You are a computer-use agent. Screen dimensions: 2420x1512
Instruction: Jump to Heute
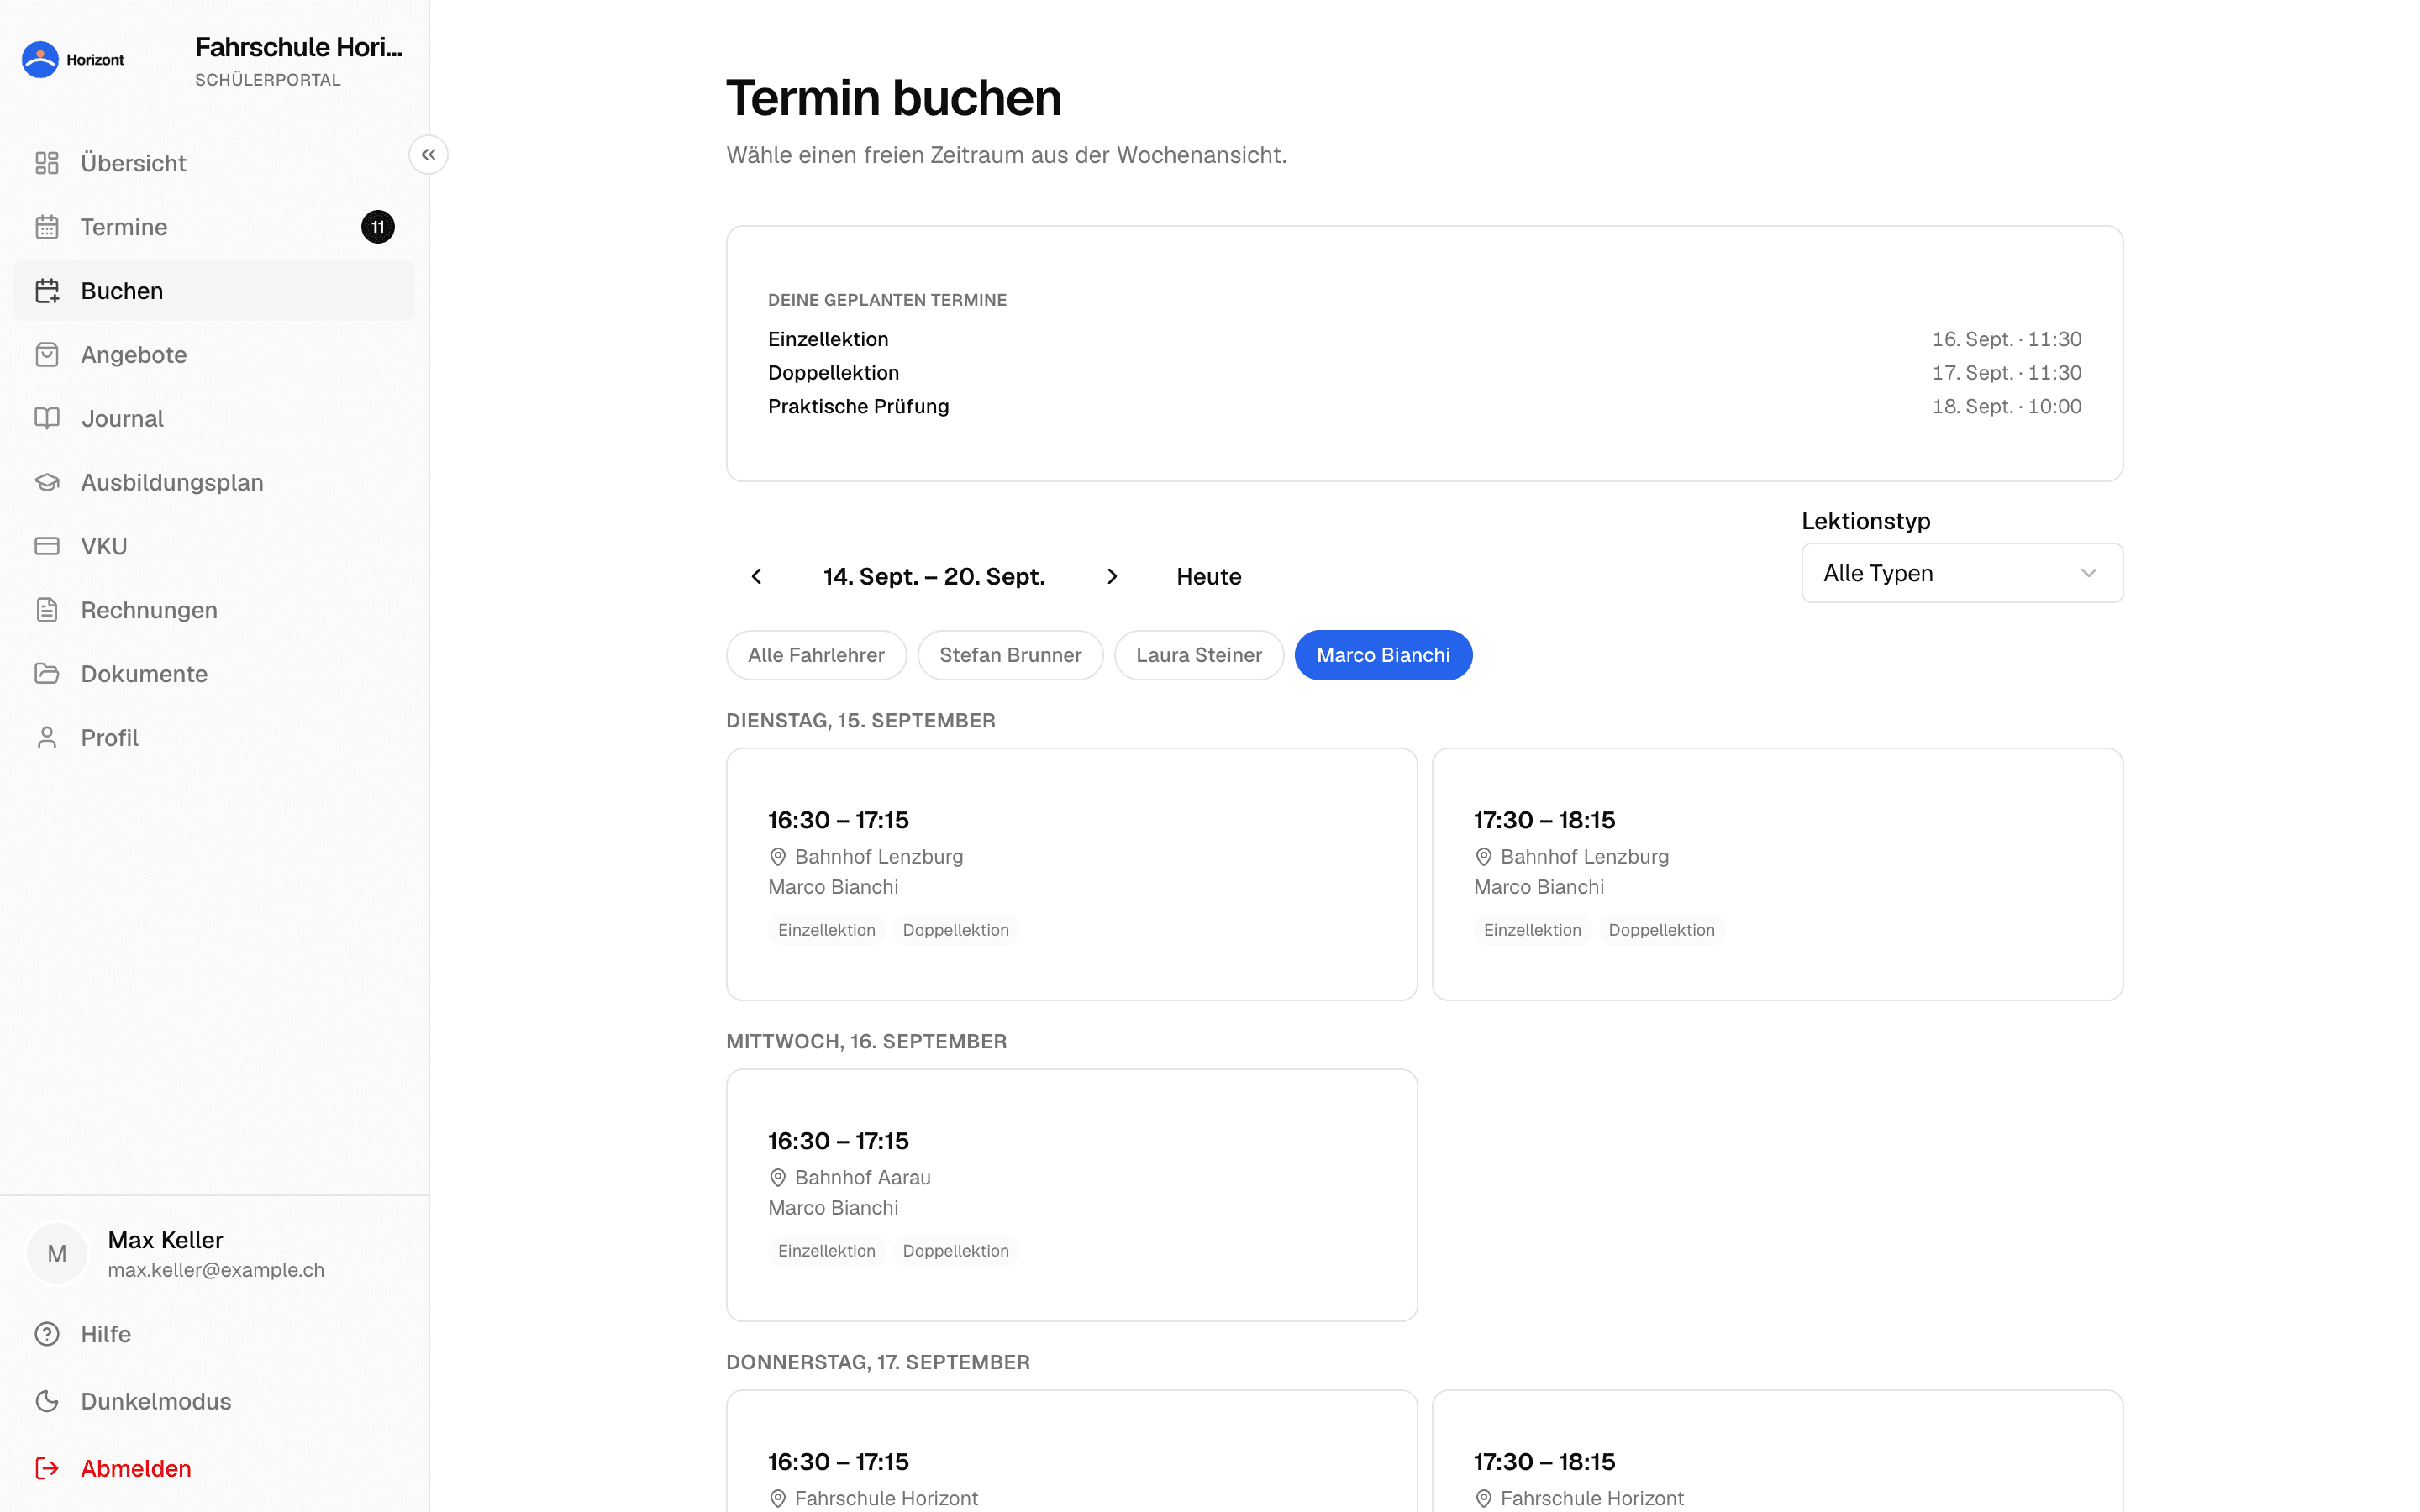(x=1208, y=577)
